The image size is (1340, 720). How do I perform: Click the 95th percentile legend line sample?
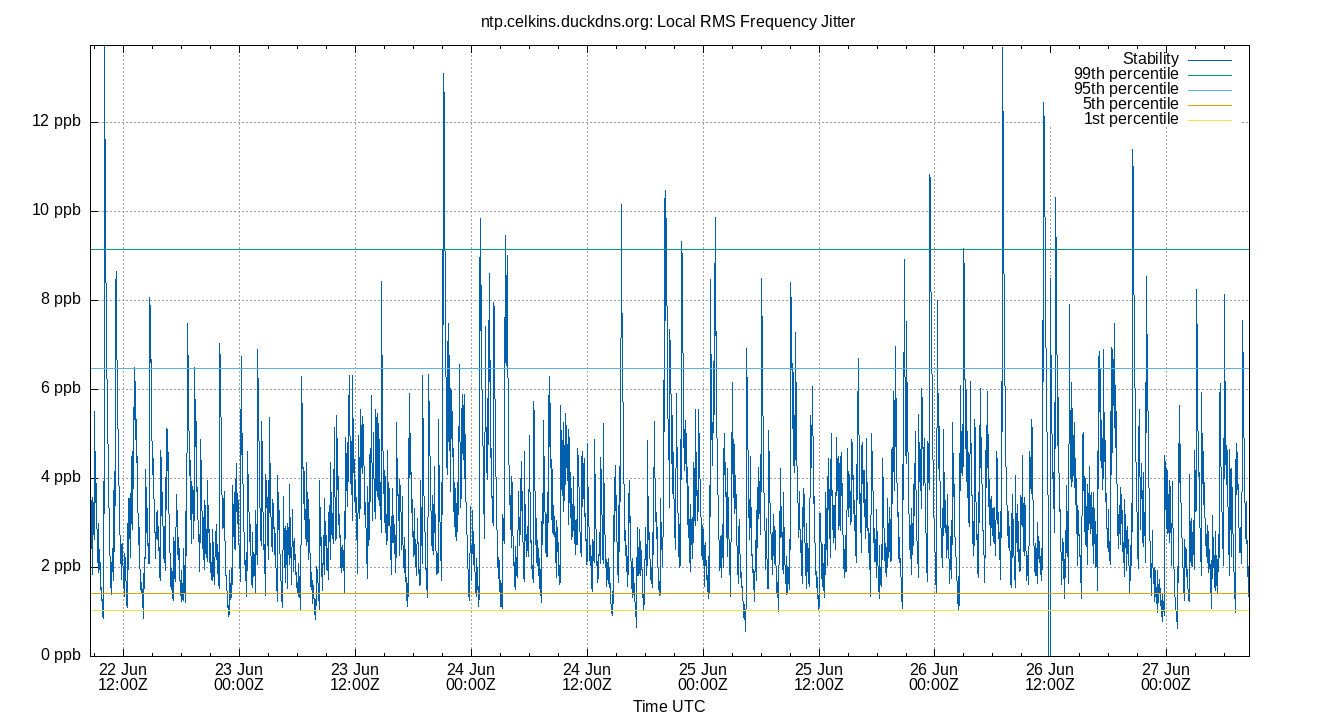click(x=1210, y=90)
